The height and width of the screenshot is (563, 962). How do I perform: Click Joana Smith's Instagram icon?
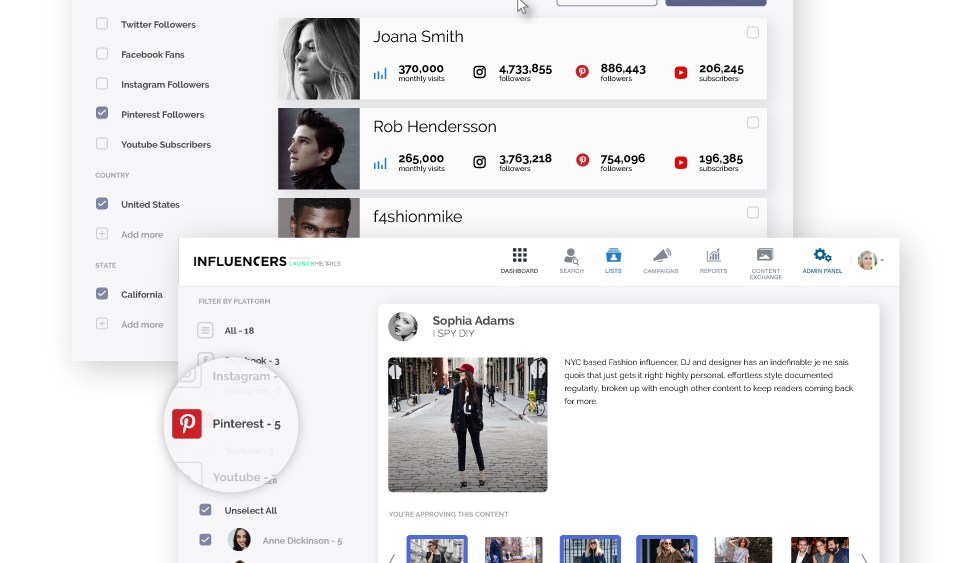(479, 72)
